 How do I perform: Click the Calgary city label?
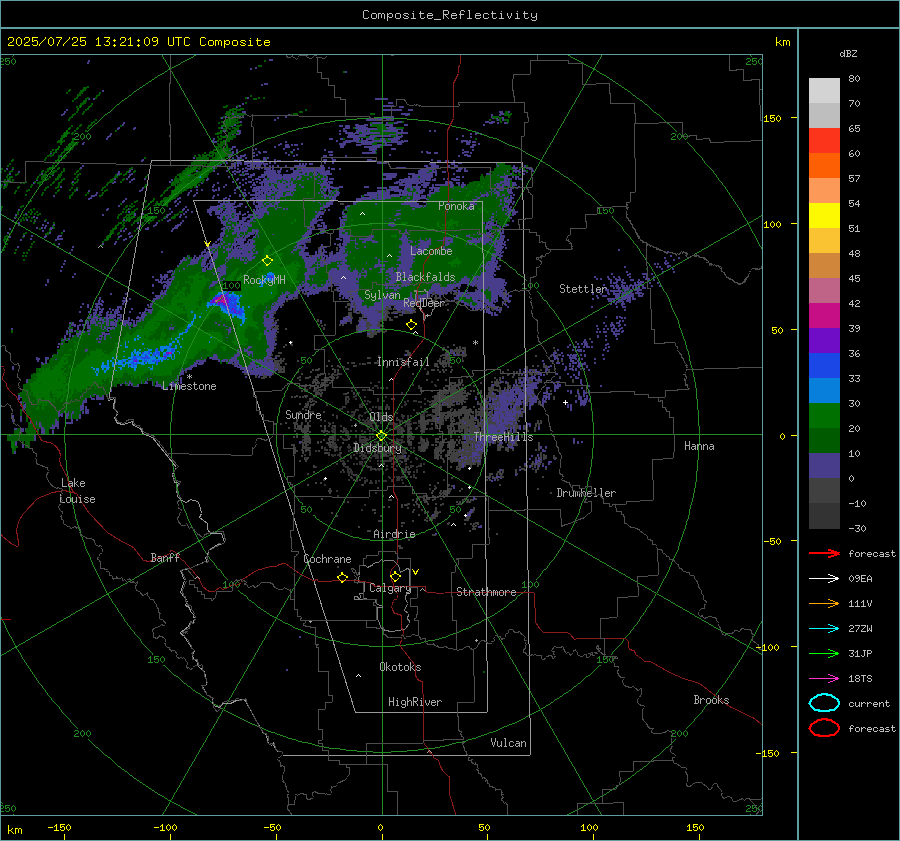390,588
